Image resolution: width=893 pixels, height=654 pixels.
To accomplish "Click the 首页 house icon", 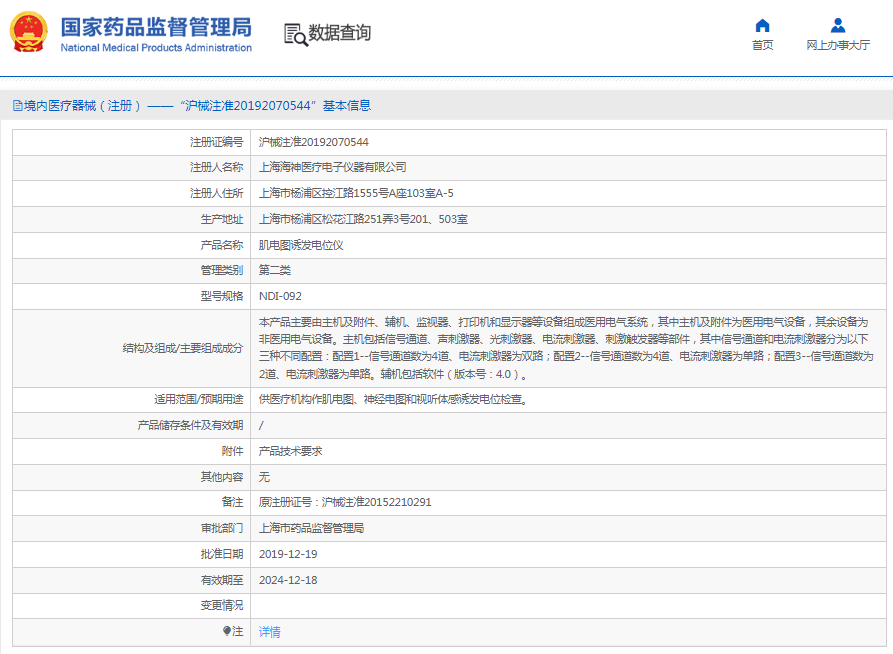I will (x=762, y=25).
